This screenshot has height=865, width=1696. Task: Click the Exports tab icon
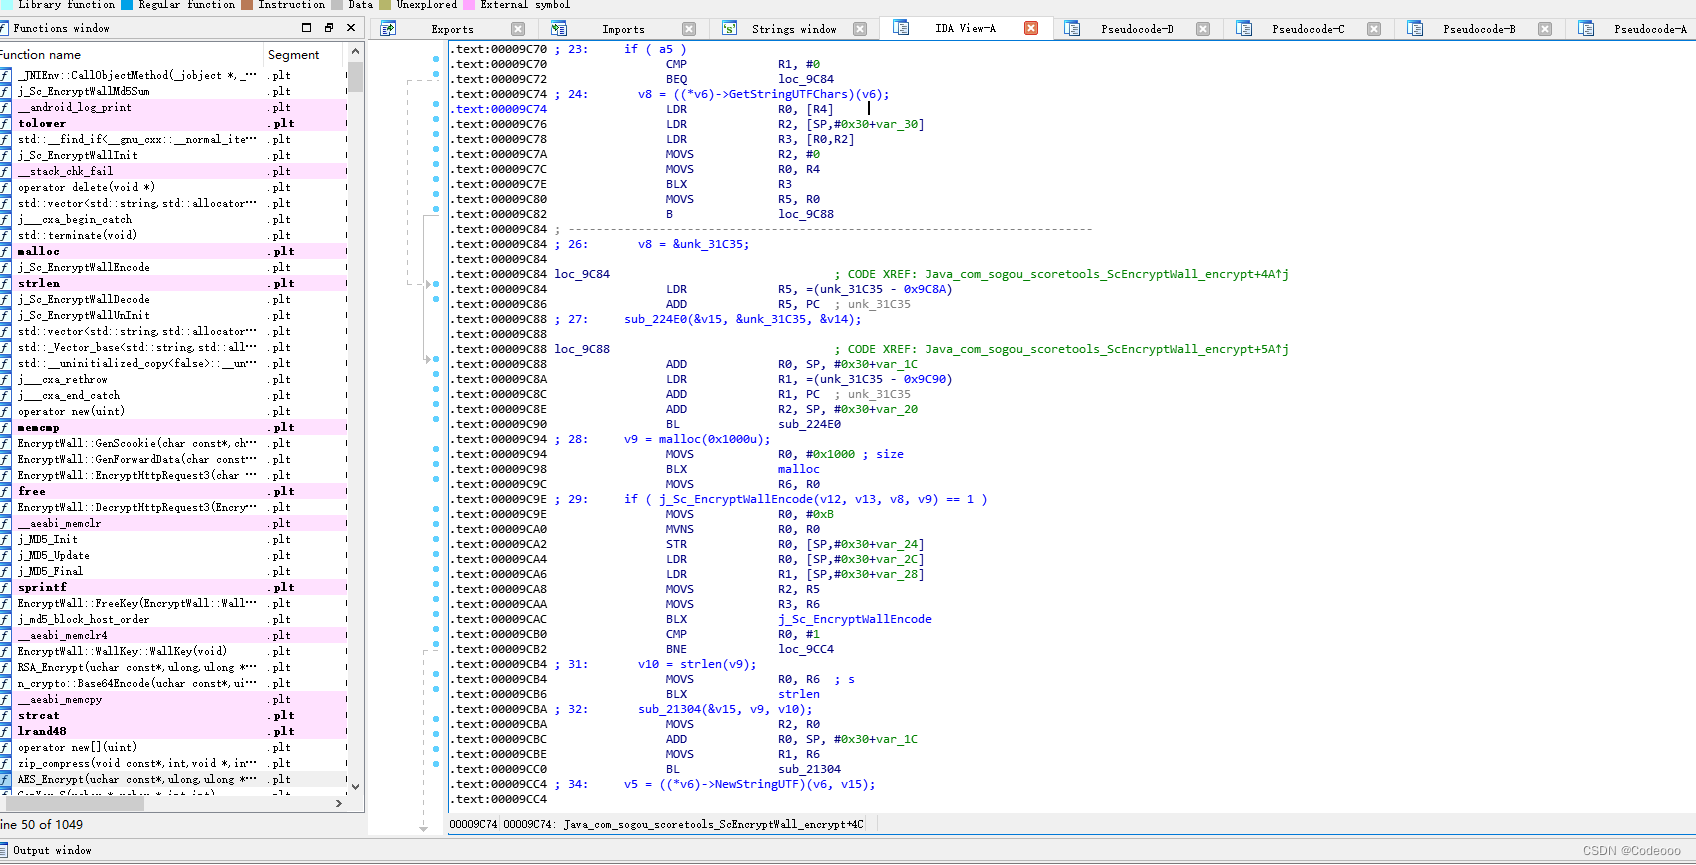(x=388, y=28)
